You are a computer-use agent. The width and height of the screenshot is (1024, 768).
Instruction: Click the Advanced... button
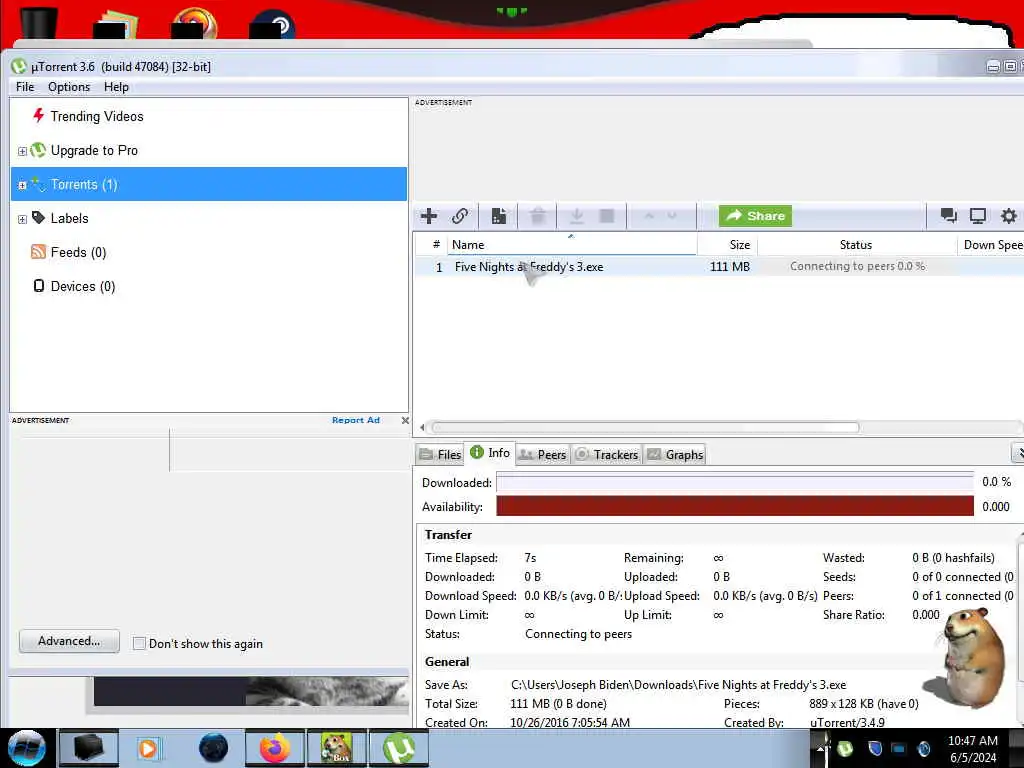point(69,641)
